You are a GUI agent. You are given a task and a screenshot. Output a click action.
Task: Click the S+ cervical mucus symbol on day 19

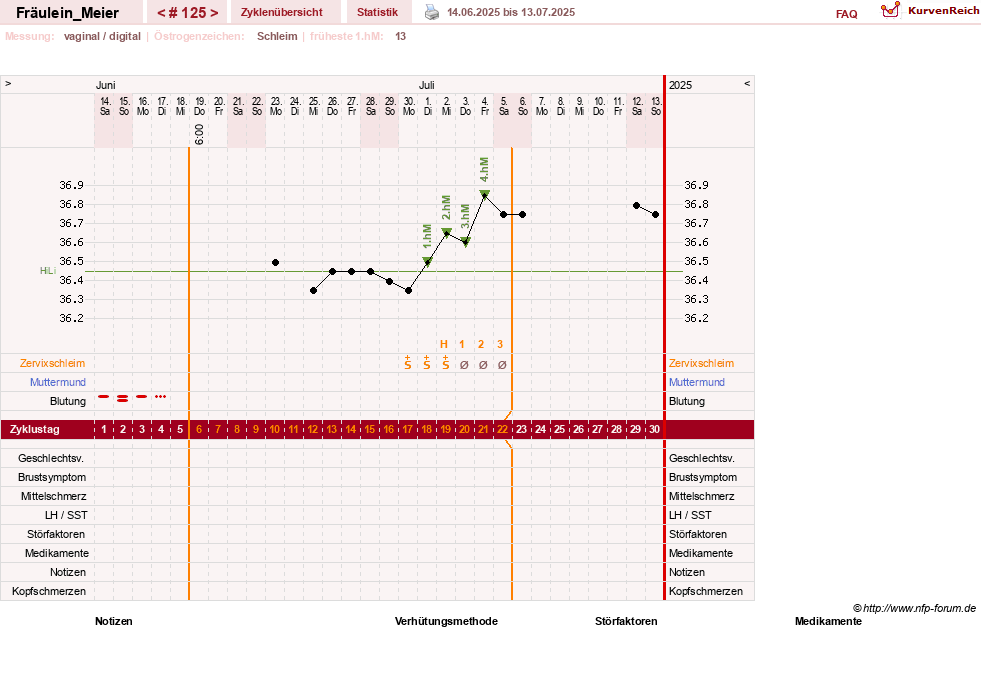445,362
